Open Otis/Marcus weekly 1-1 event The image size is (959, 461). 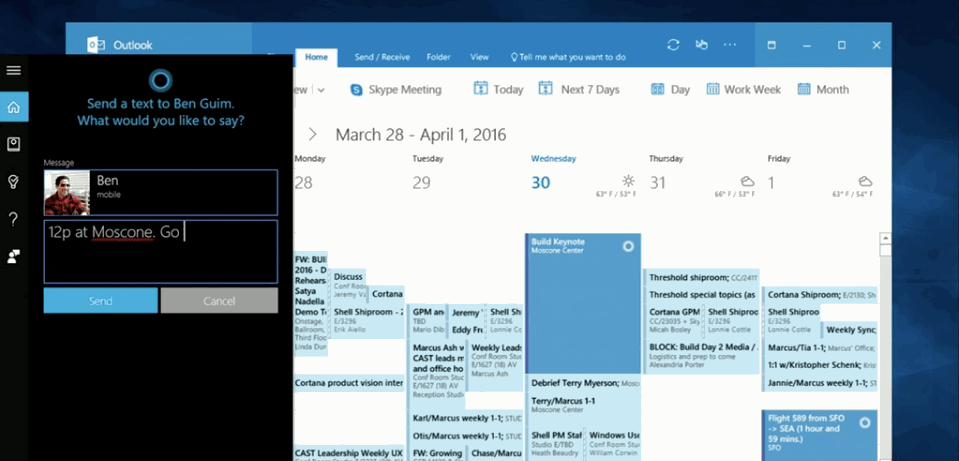[x=465, y=436]
